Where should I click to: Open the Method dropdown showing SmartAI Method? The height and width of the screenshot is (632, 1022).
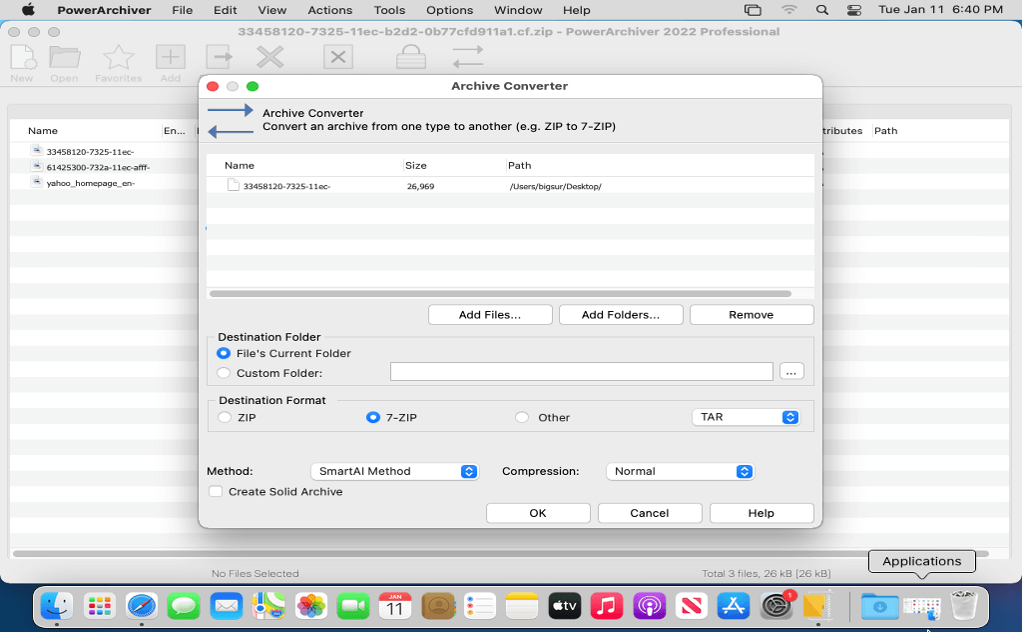point(394,471)
